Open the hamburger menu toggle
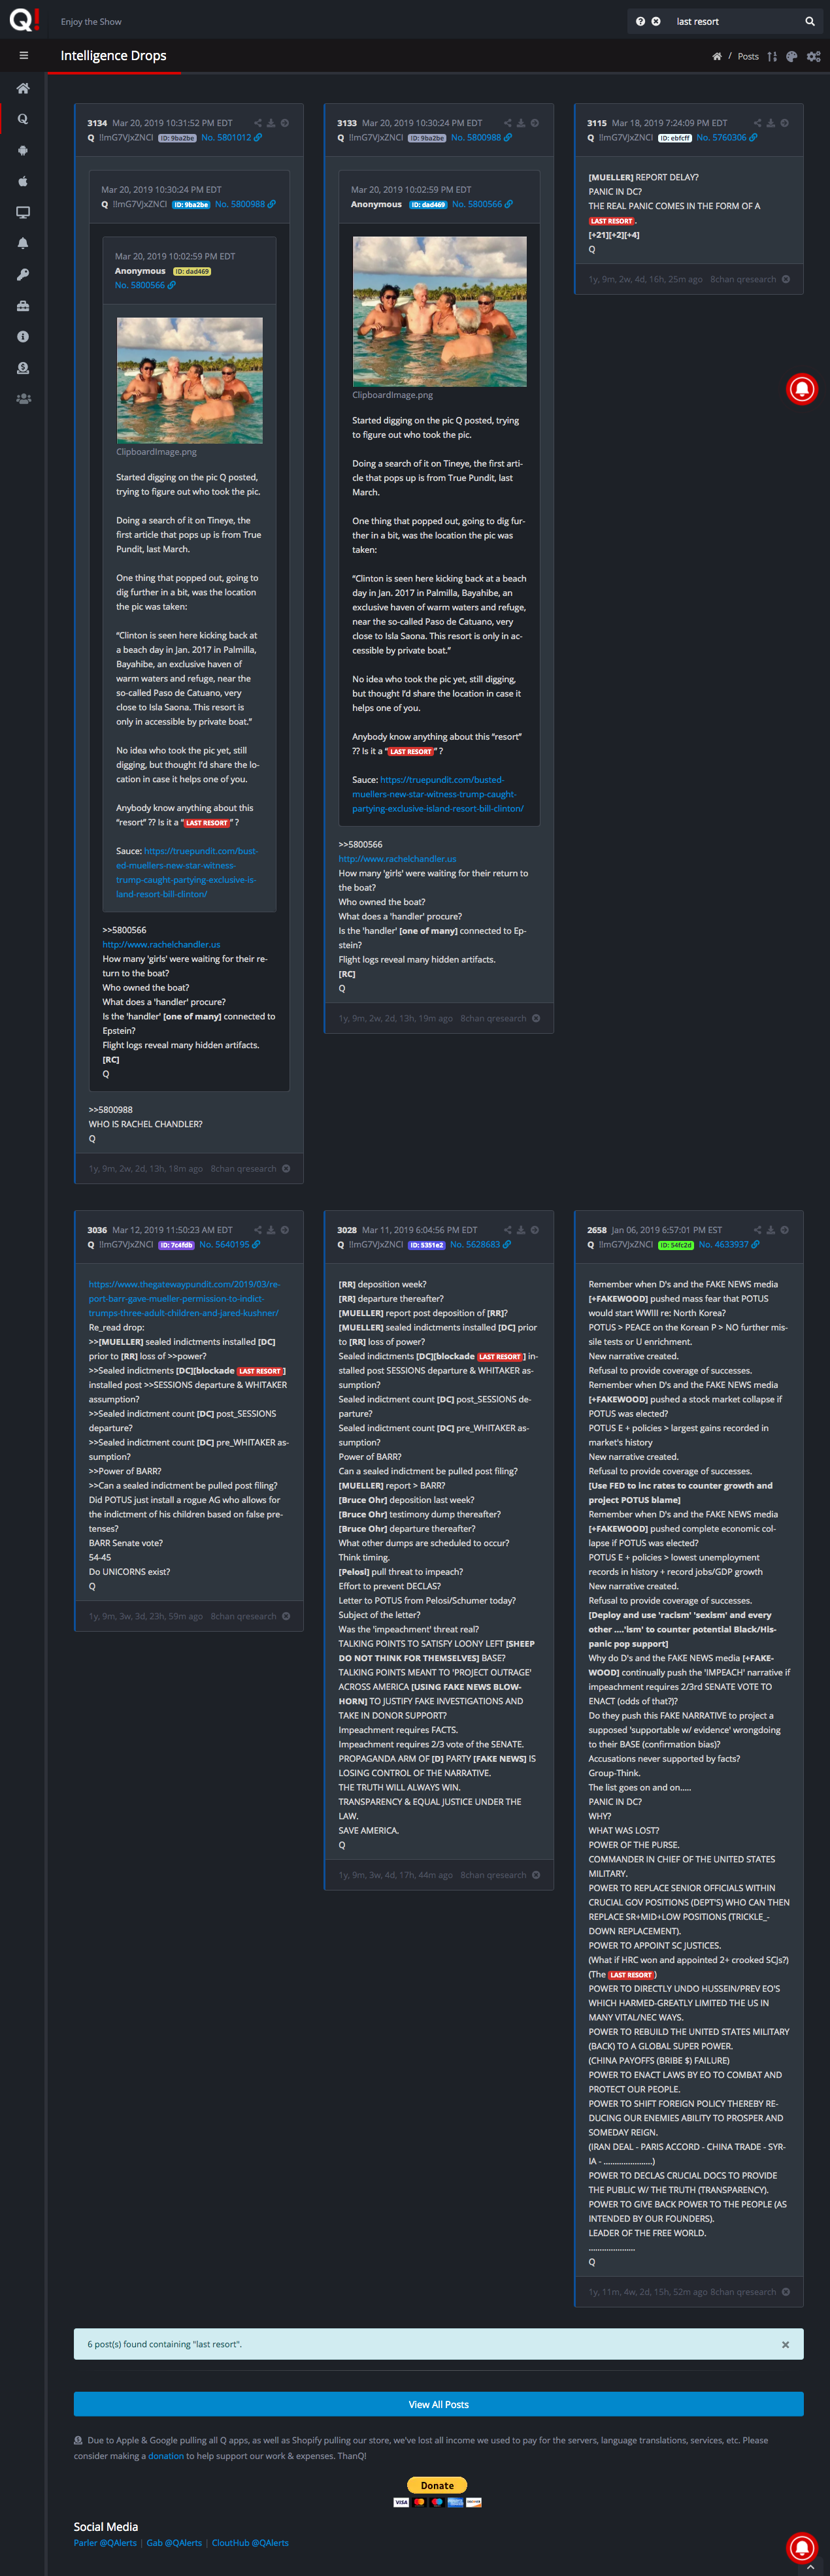 23,56
